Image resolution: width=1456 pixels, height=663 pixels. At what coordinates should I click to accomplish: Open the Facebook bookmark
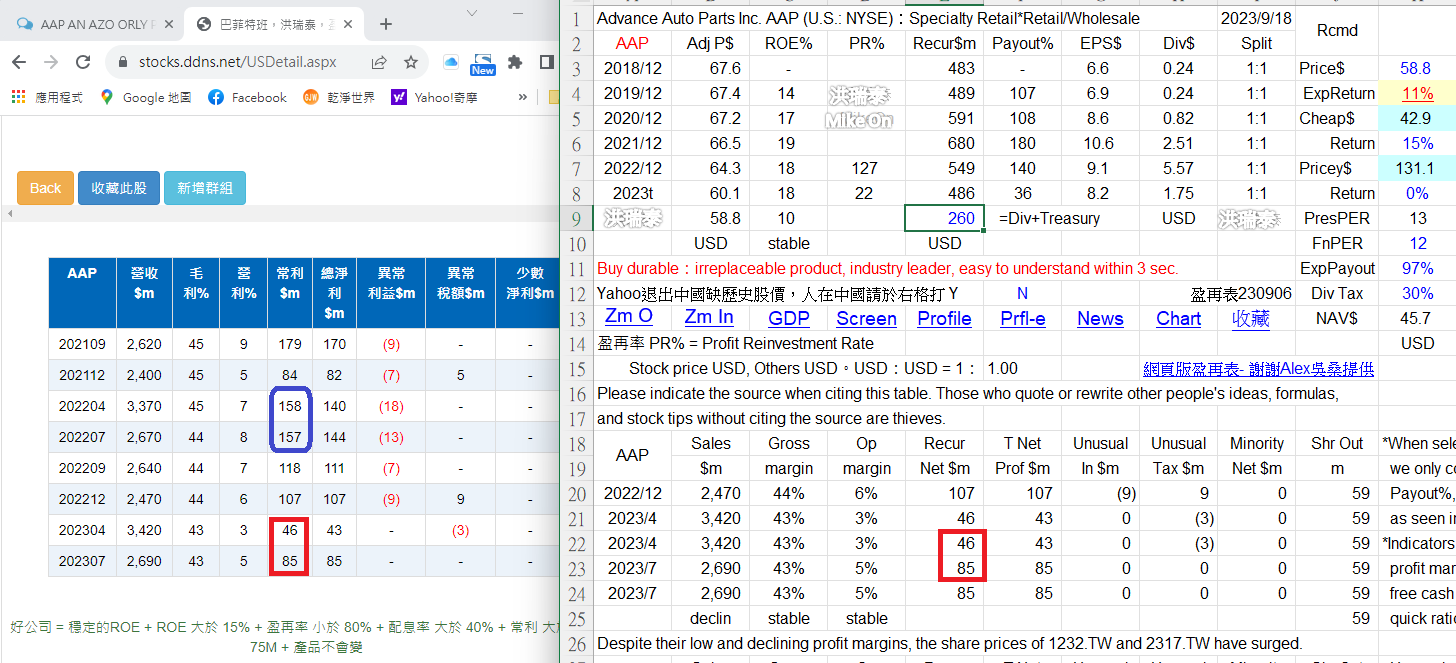click(x=247, y=97)
